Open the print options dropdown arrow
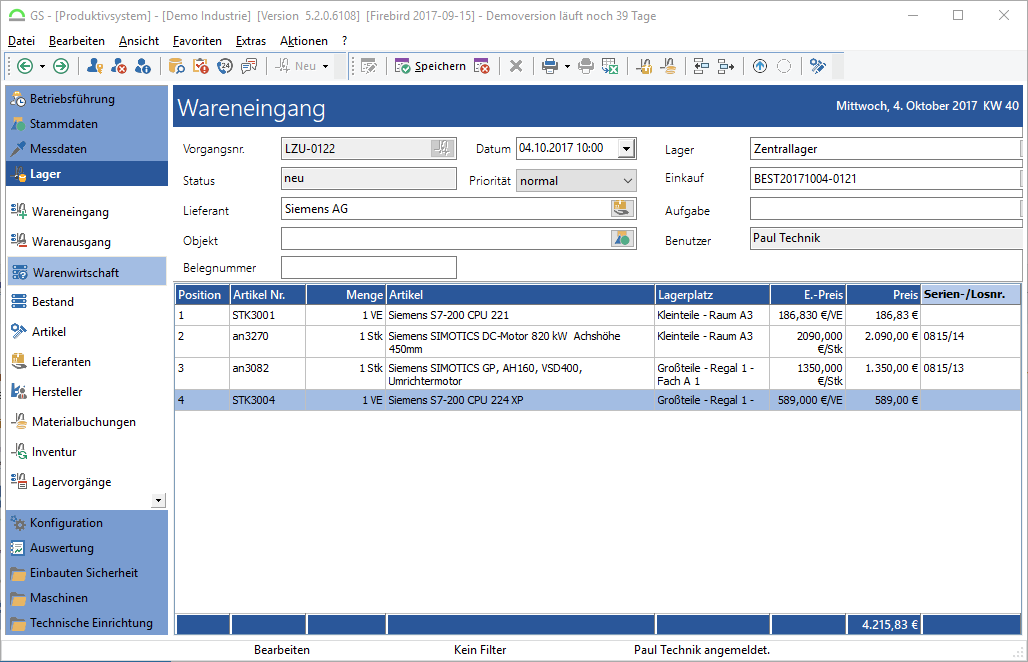 click(567, 66)
